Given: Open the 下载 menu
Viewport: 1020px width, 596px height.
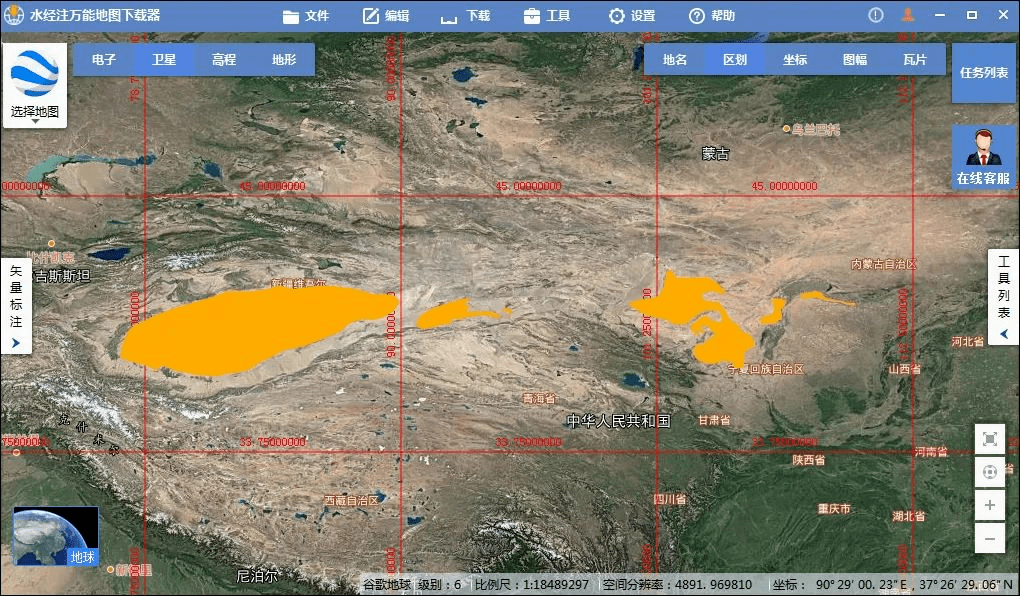Looking at the screenshot, I should click(x=465, y=16).
